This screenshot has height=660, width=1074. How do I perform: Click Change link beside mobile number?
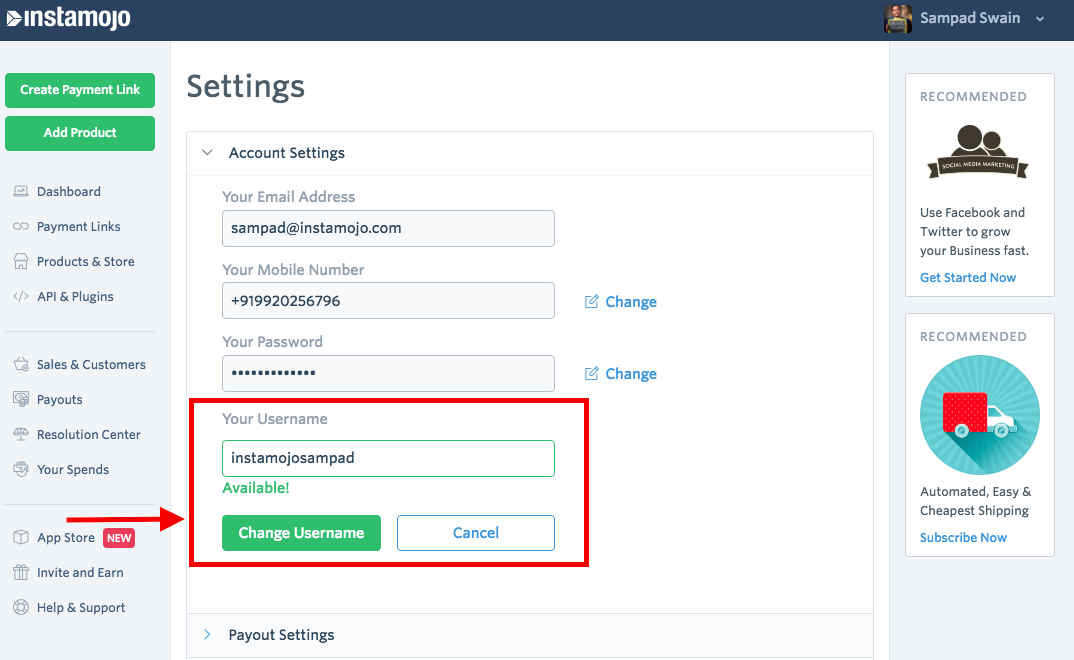[x=630, y=302]
